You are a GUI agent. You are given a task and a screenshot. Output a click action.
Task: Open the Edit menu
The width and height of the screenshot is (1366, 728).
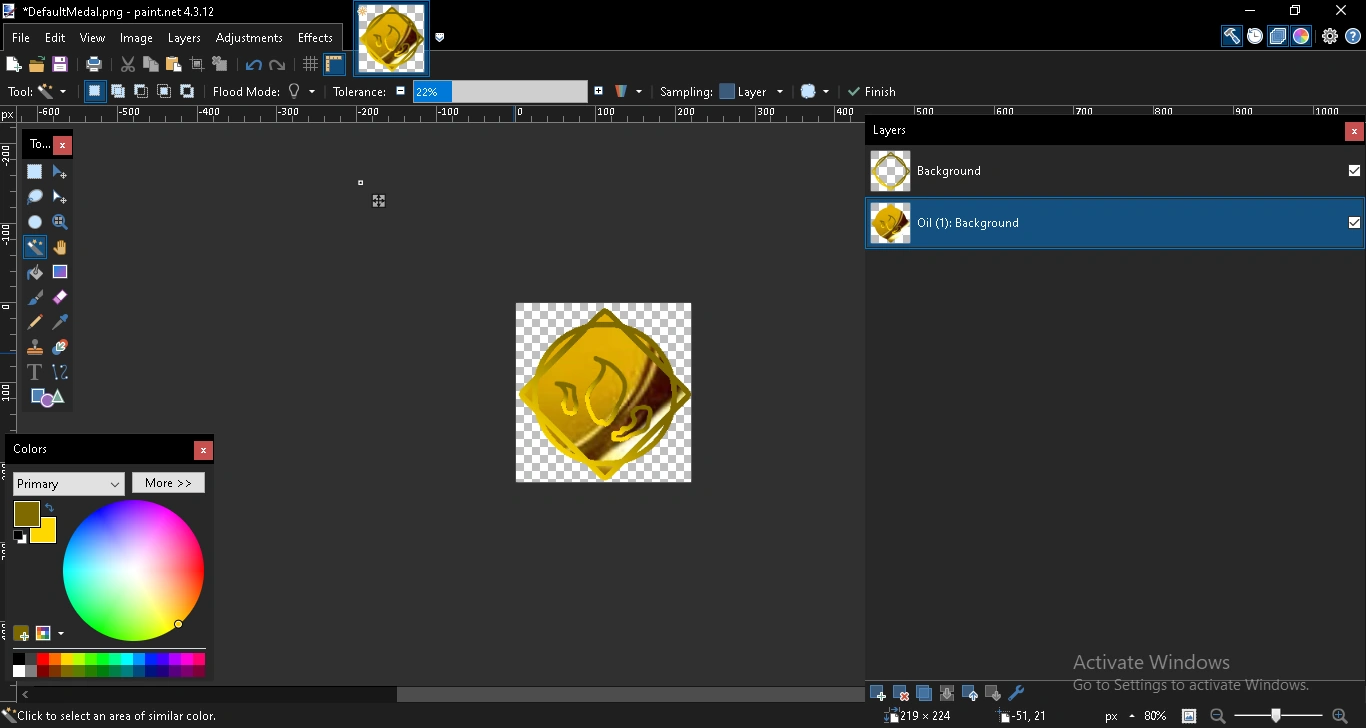55,38
